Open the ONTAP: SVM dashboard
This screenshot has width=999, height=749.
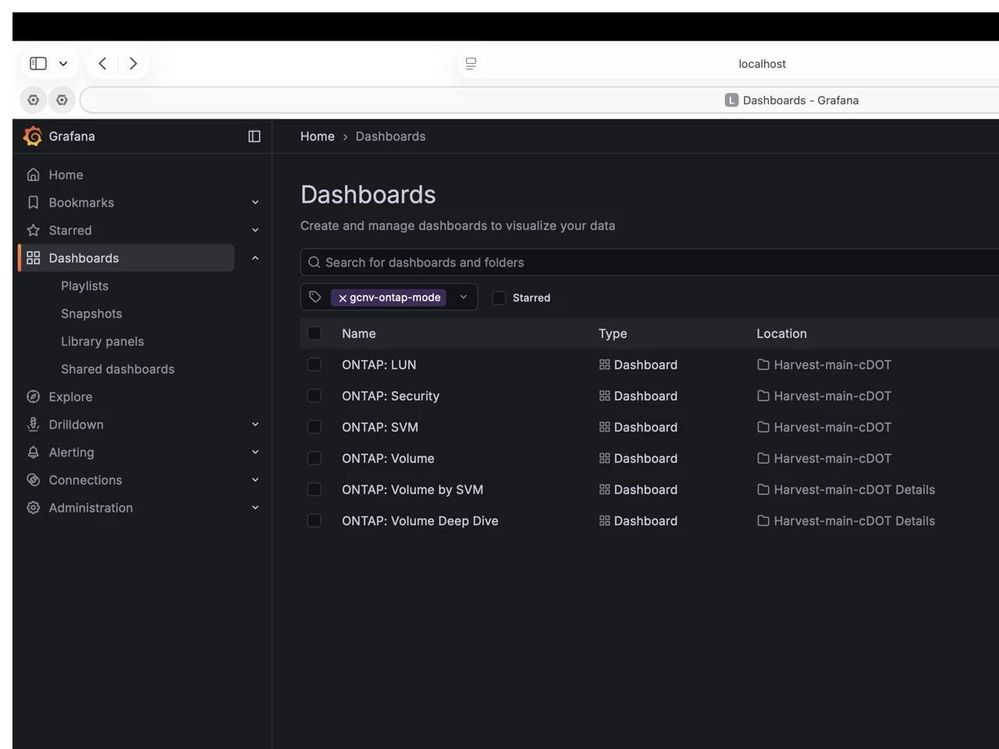pyautogui.click(x=380, y=427)
